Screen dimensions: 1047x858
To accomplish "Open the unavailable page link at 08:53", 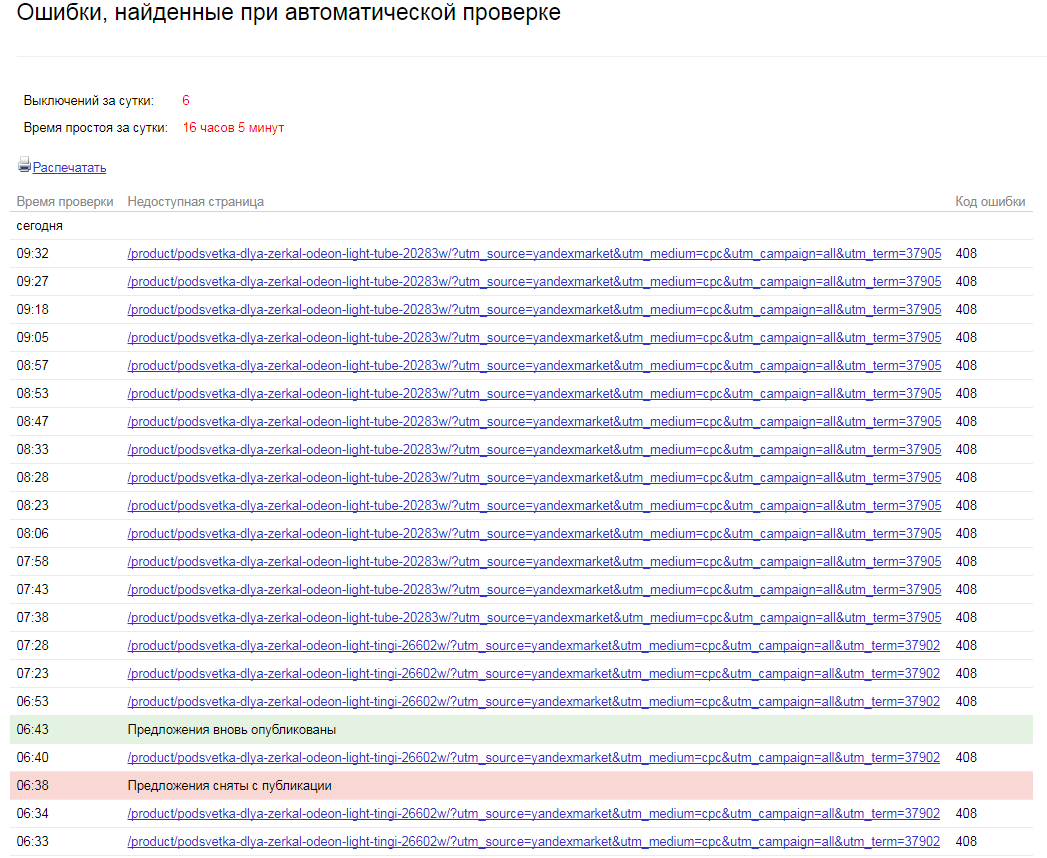I will (x=534, y=394).
